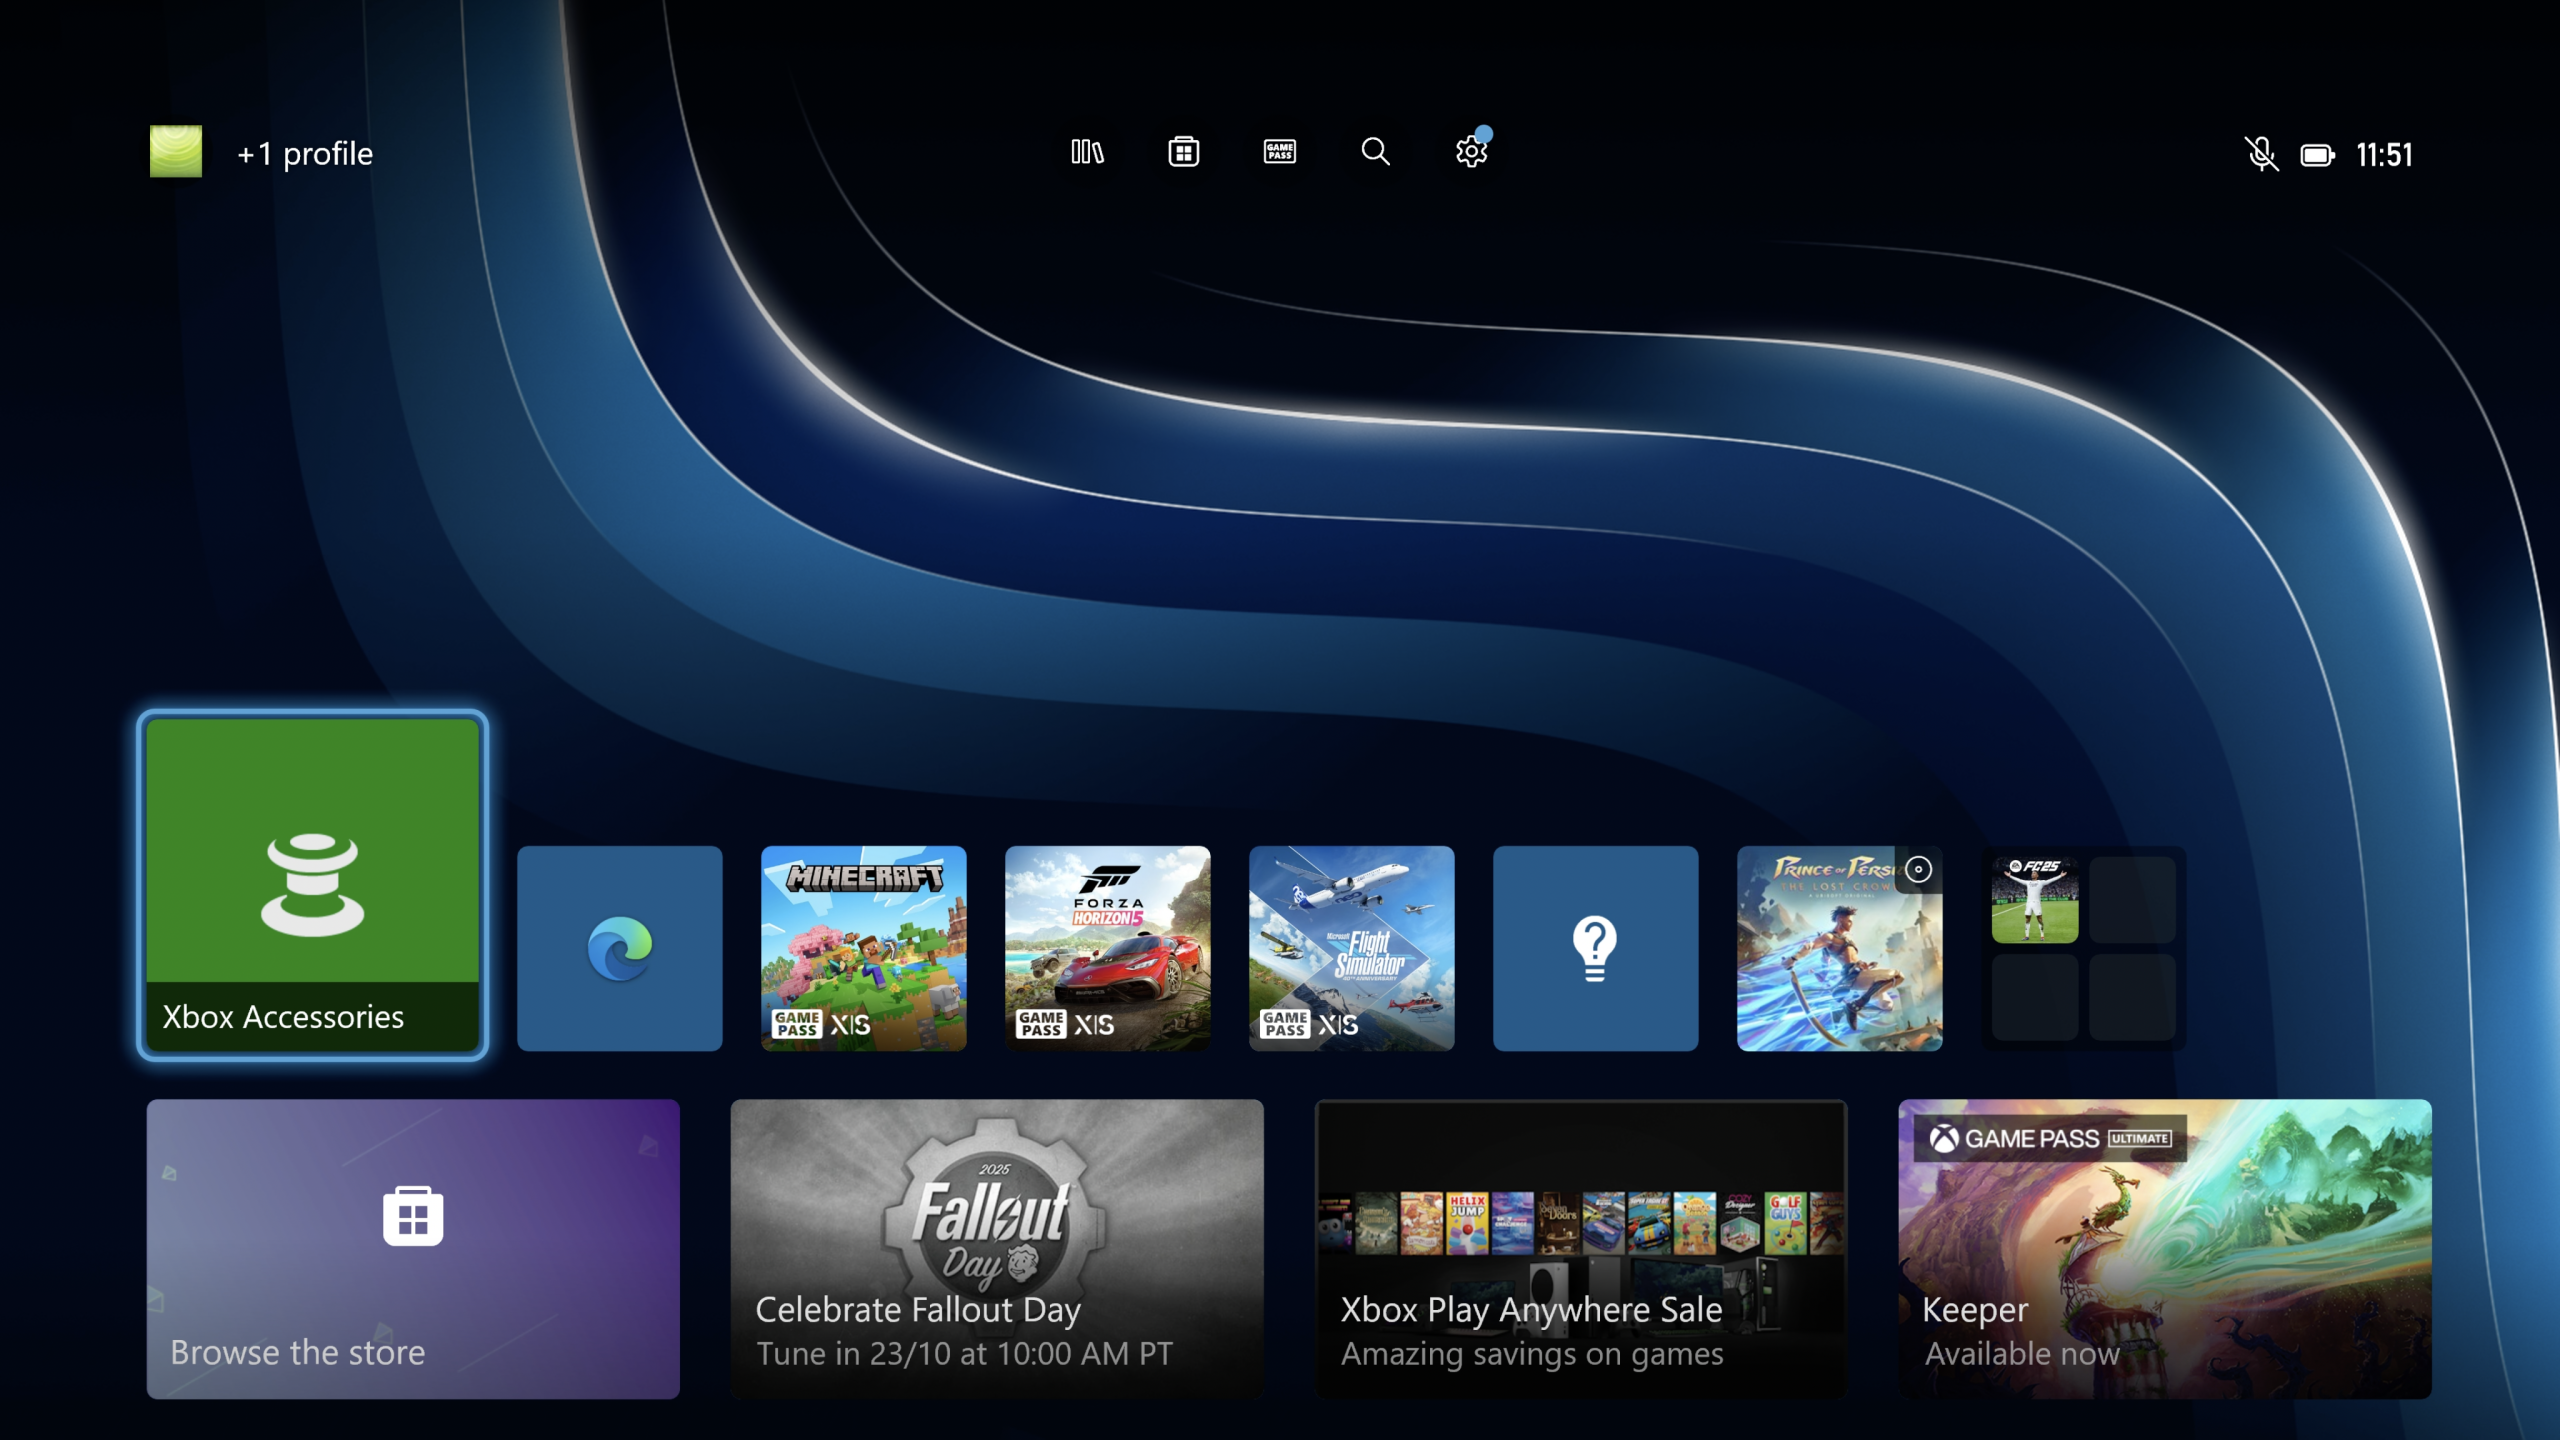Click the 11:51 clock
The width and height of the screenshot is (2560, 1440).
(x=2384, y=155)
